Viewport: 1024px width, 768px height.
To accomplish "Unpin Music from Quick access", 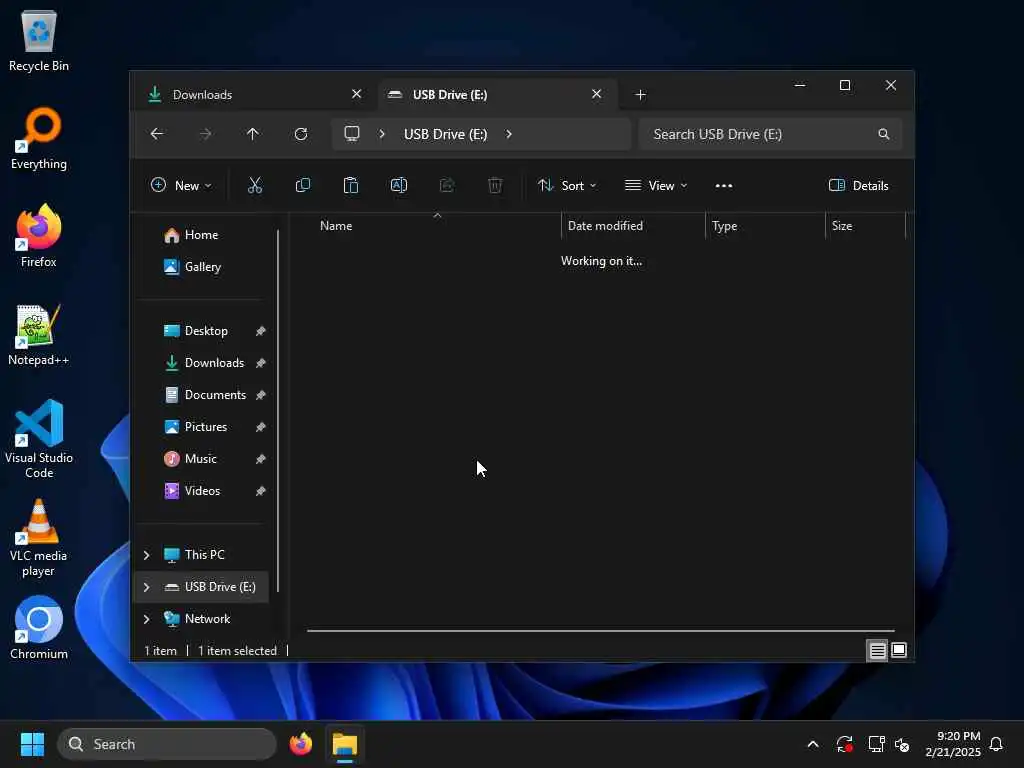I will click(x=261, y=459).
